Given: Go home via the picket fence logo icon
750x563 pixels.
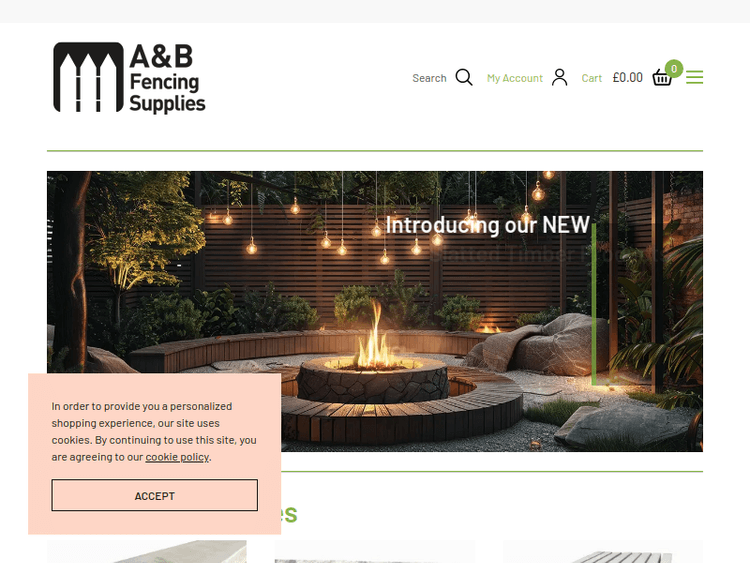Looking at the screenshot, I should pyautogui.click(x=88, y=77).
